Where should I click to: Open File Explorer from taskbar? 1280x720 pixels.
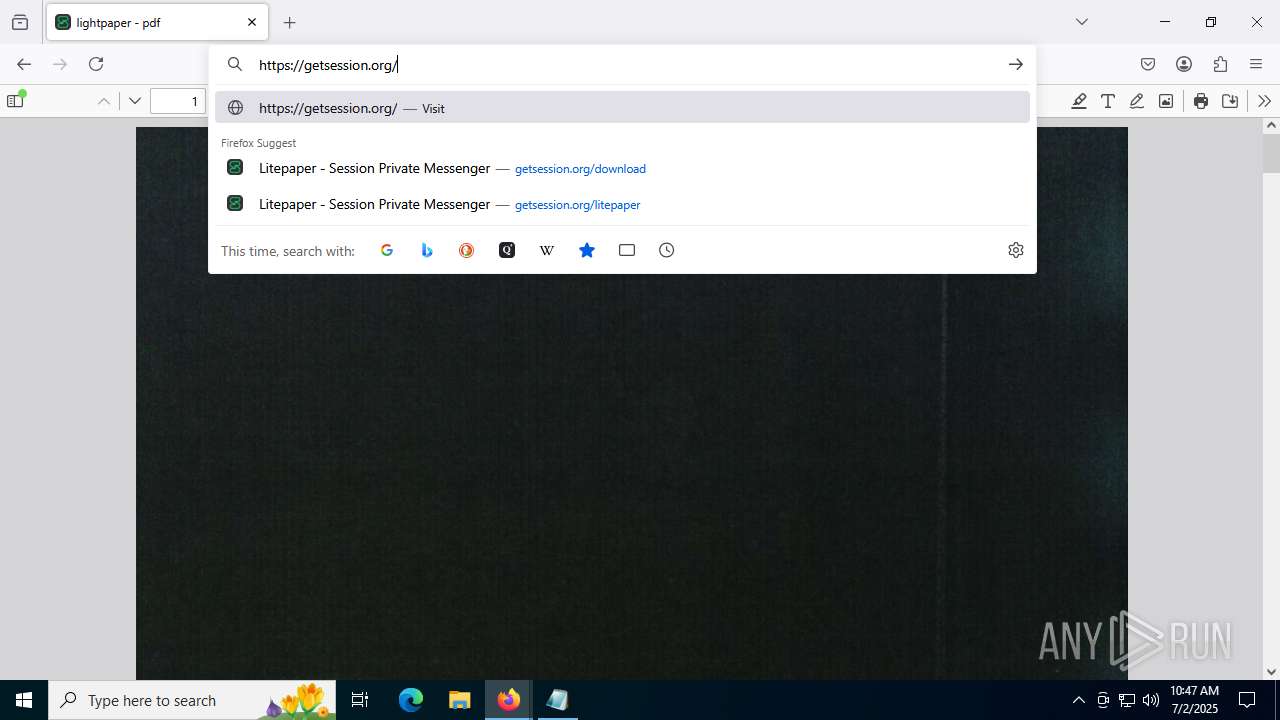[459, 700]
